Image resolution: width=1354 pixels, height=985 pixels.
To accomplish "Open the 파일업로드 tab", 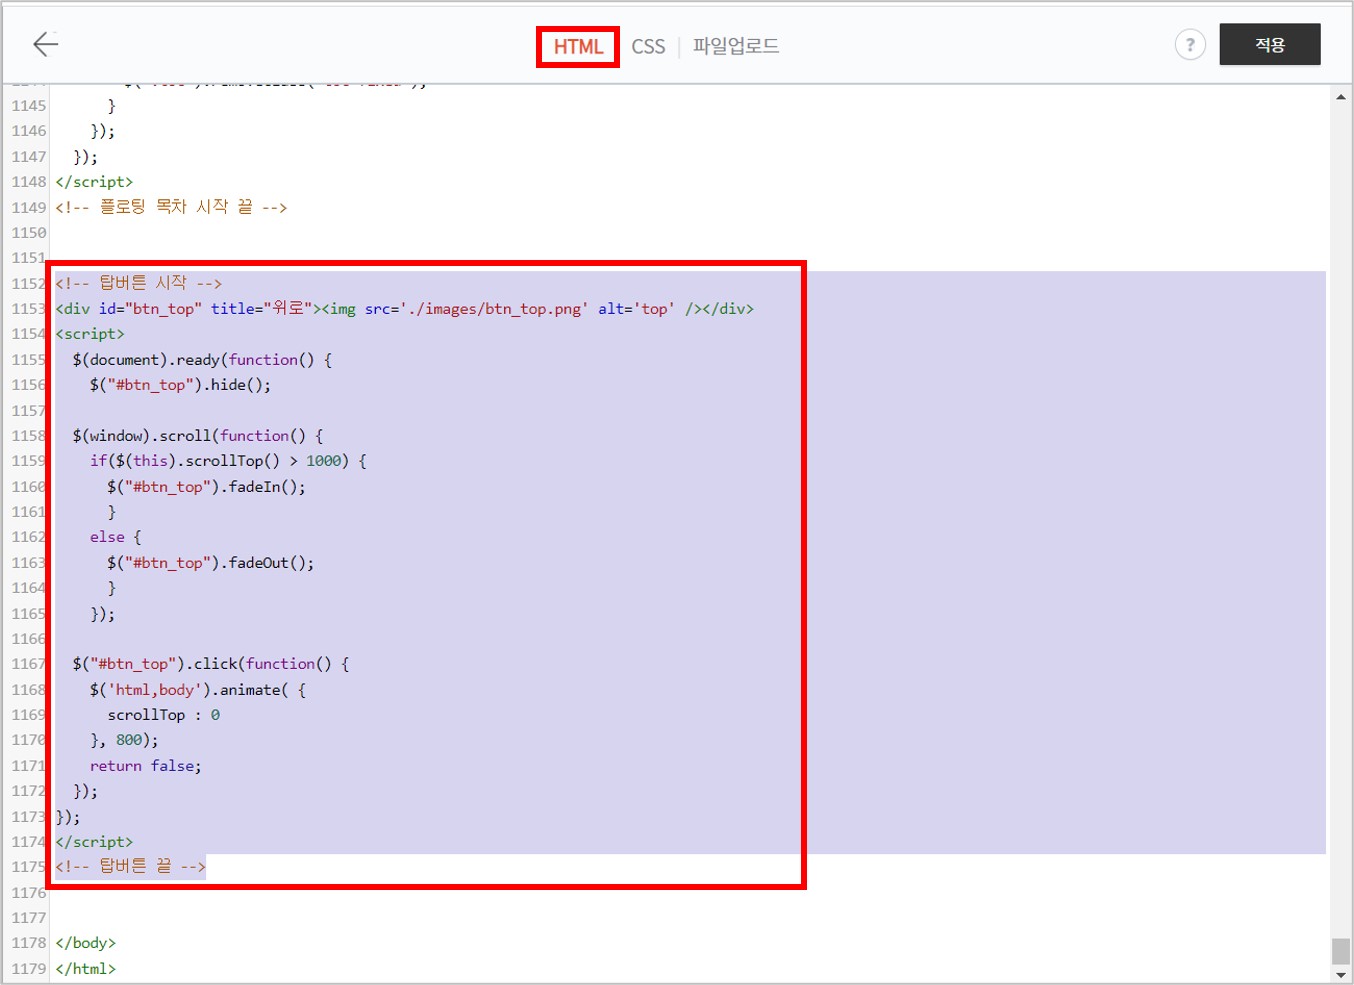I will [736, 46].
